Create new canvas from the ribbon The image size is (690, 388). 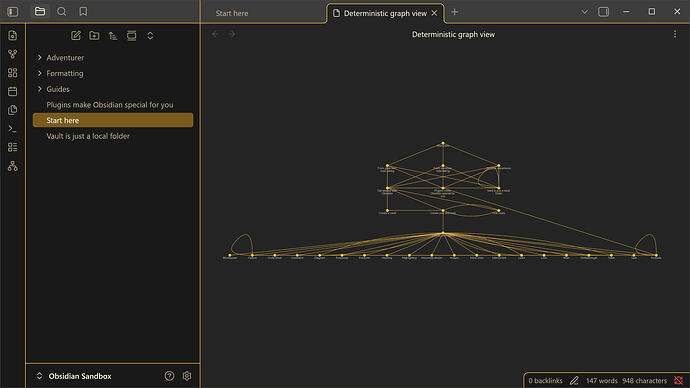(x=13, y=73)
